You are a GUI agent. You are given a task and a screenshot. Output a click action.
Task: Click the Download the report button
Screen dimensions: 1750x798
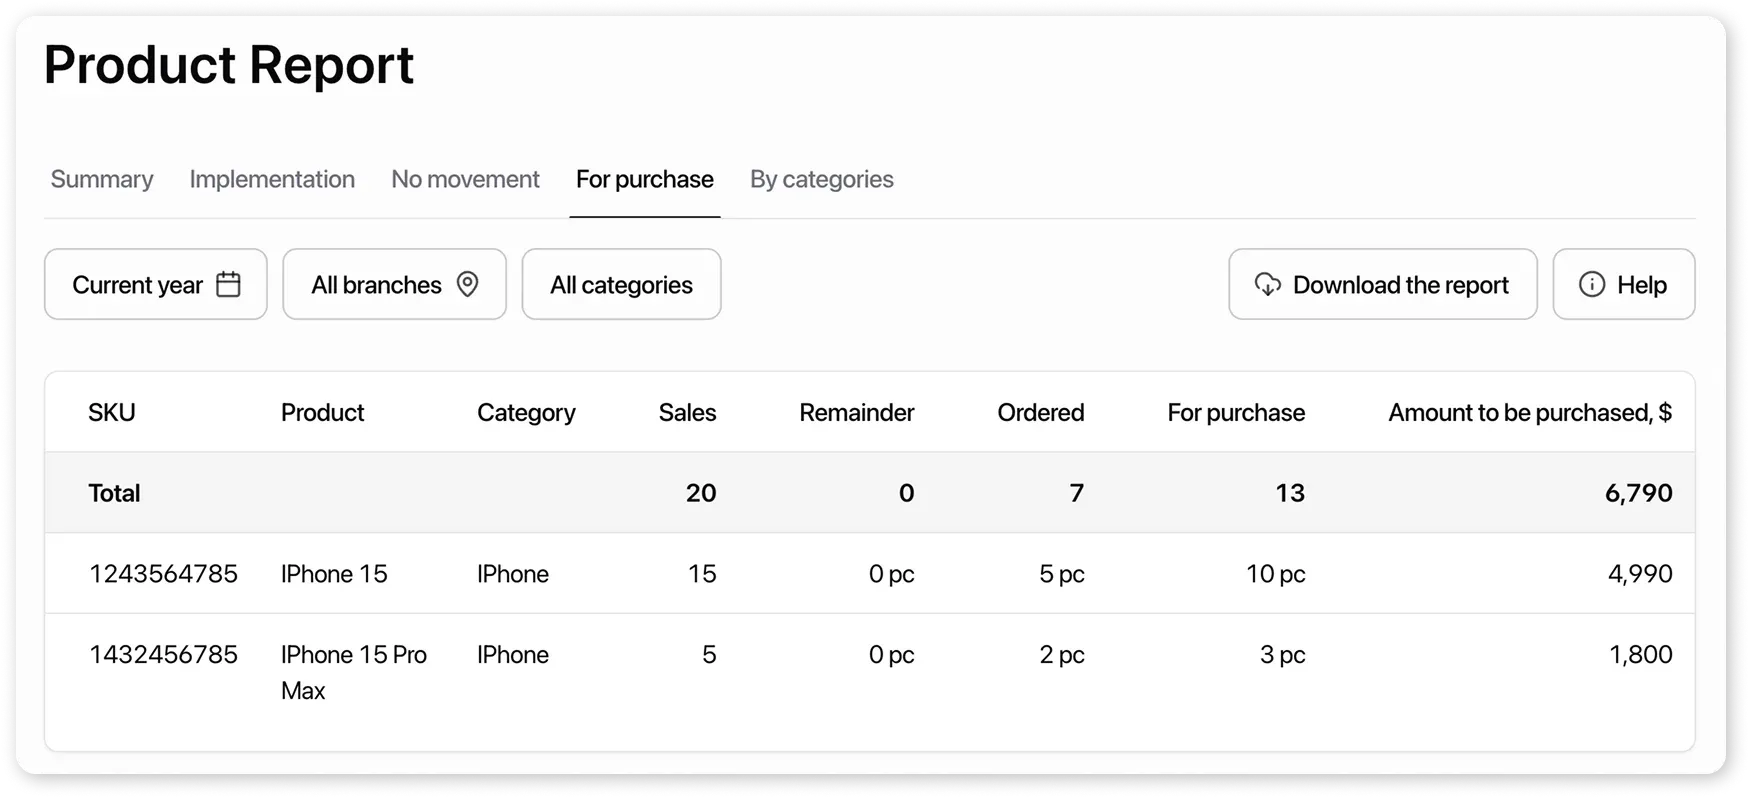coord(1382,284)
